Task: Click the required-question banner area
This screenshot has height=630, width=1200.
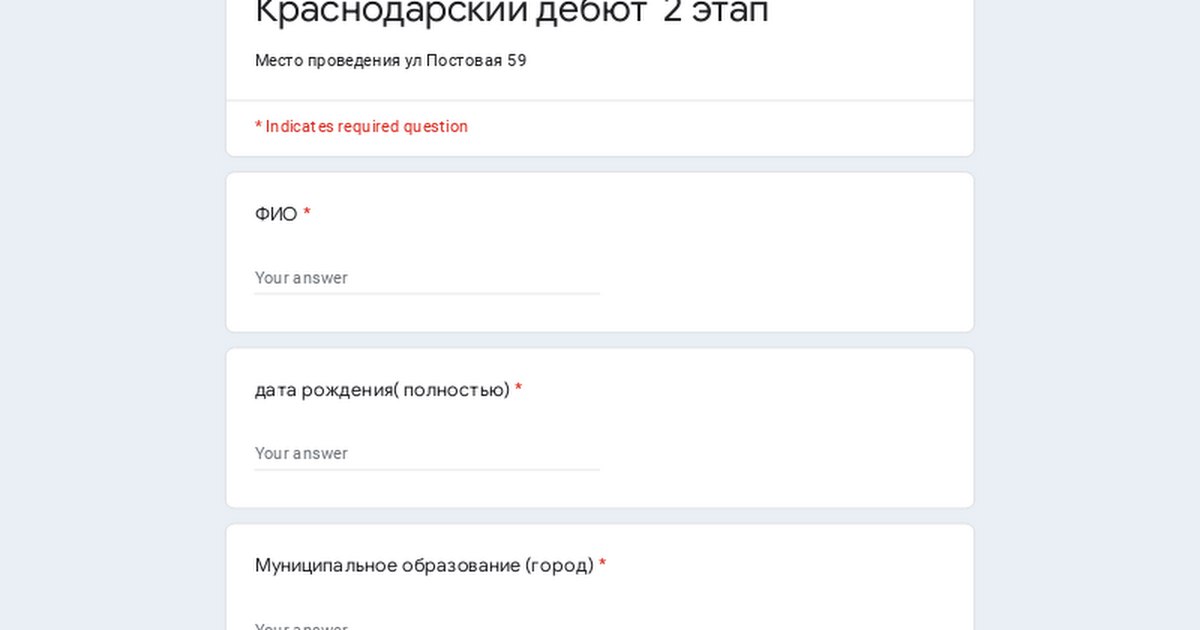Action: 600,127
